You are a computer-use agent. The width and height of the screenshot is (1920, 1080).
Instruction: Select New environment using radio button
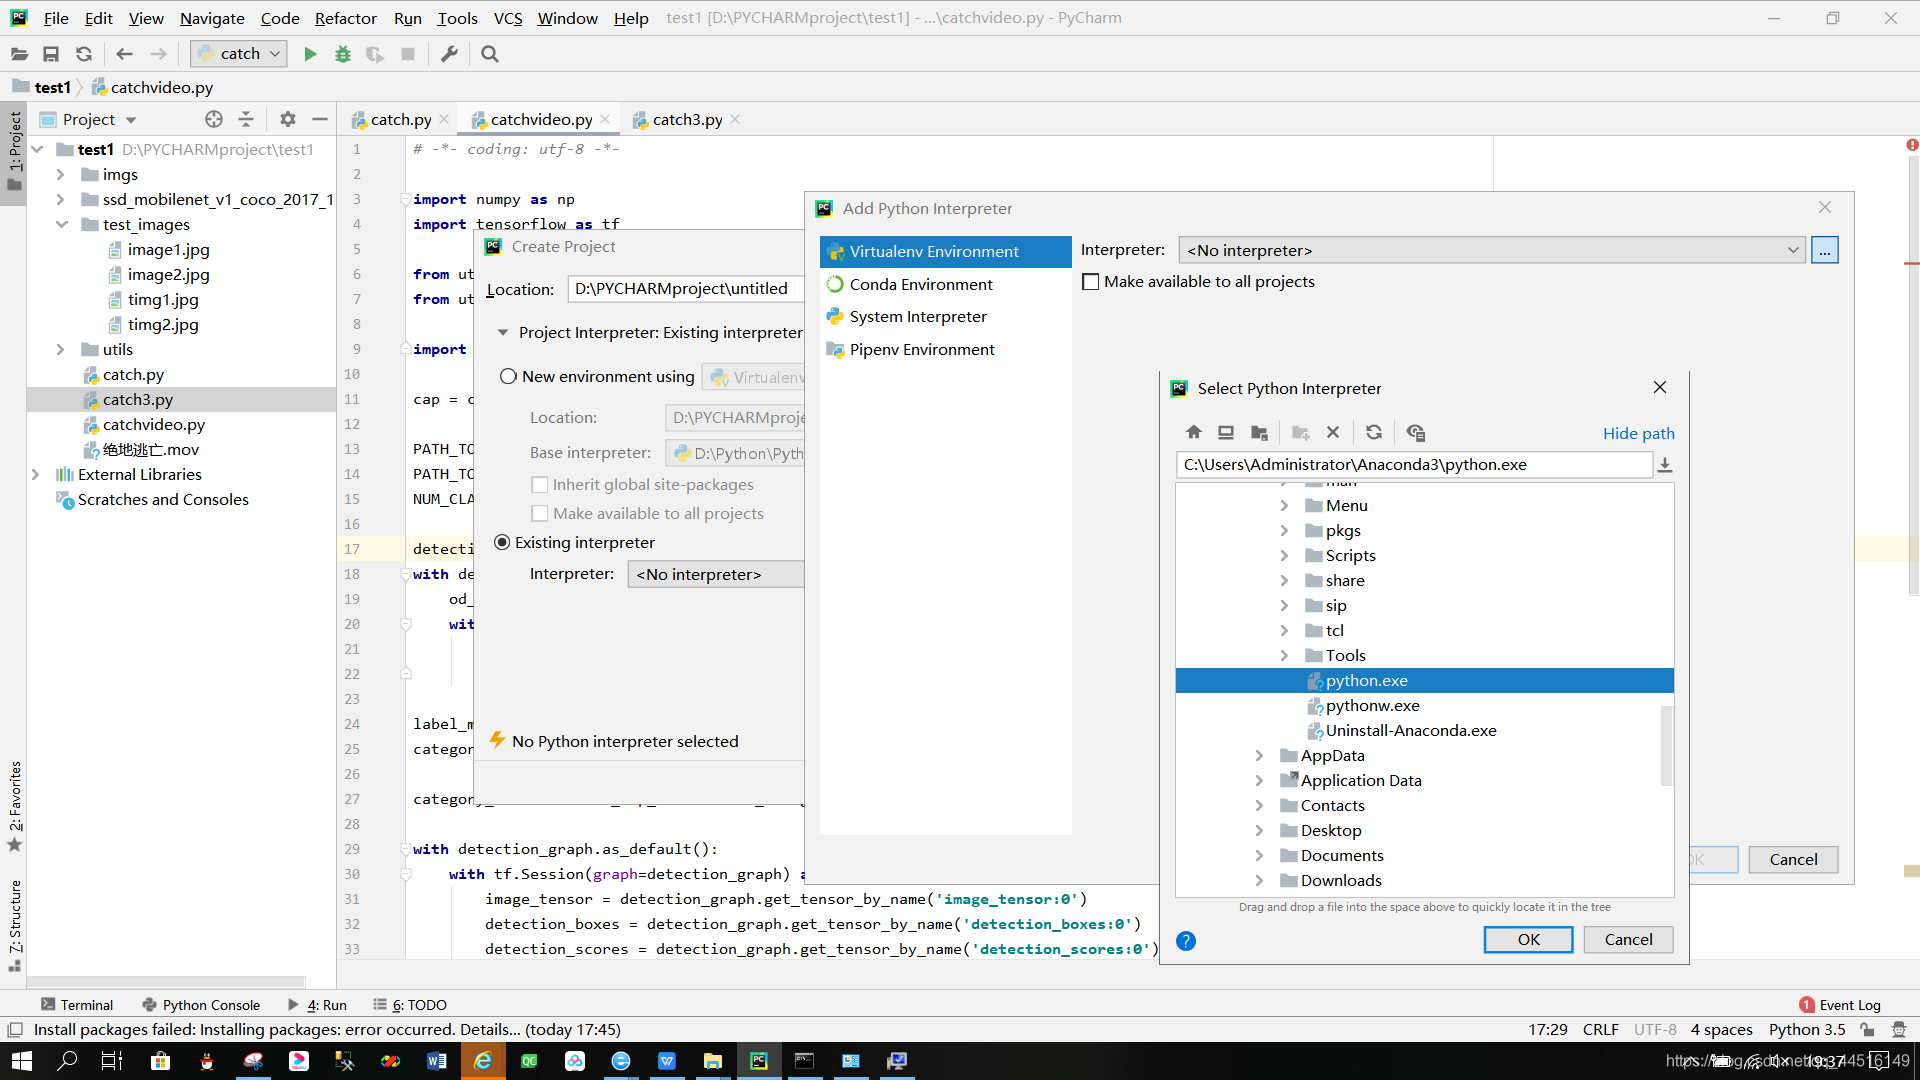pyautogui.click(x=508, y=376)
